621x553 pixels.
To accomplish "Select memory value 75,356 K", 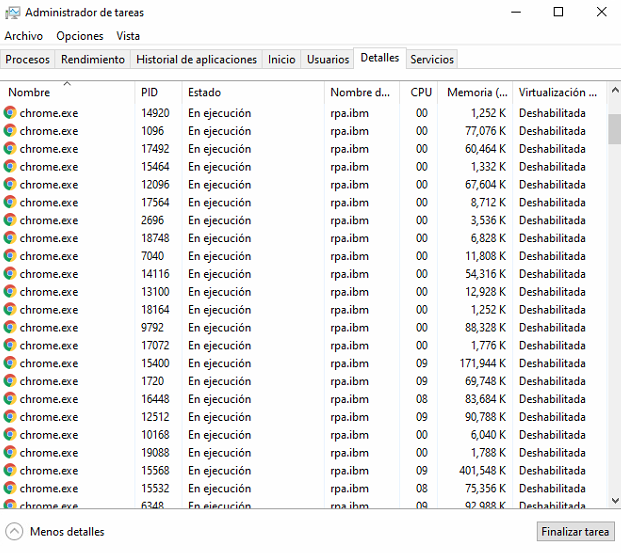I will pos(486,488).
